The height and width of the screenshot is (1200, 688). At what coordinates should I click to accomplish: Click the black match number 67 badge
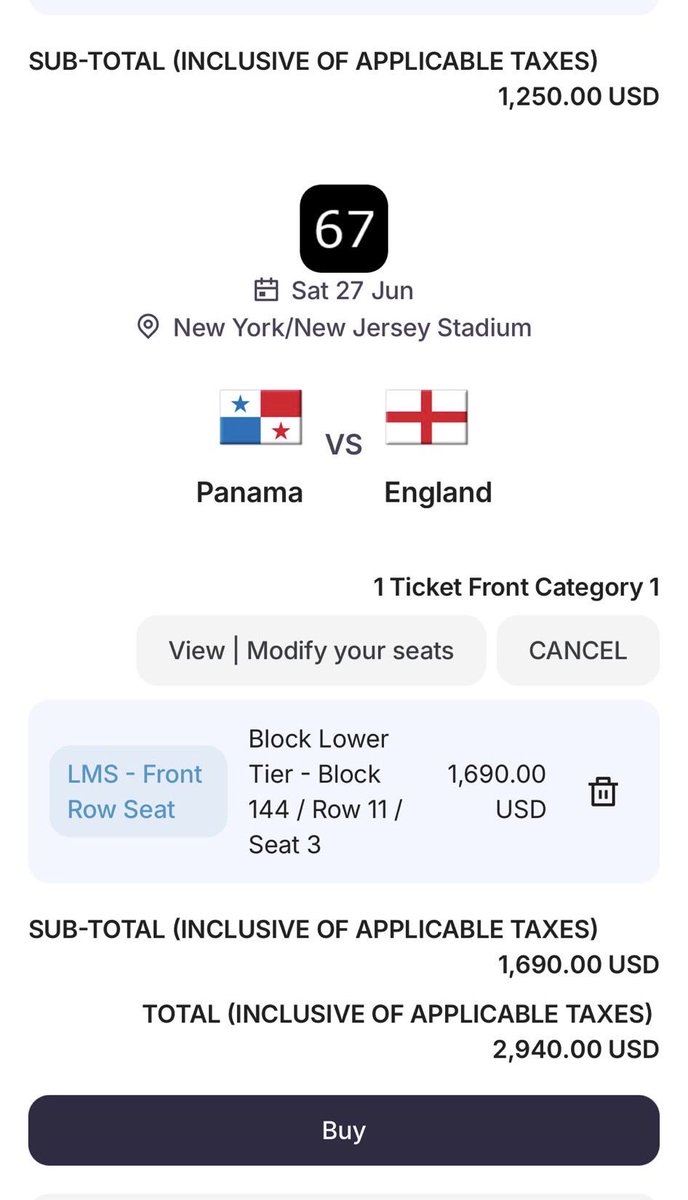click(x=344, y=228)
